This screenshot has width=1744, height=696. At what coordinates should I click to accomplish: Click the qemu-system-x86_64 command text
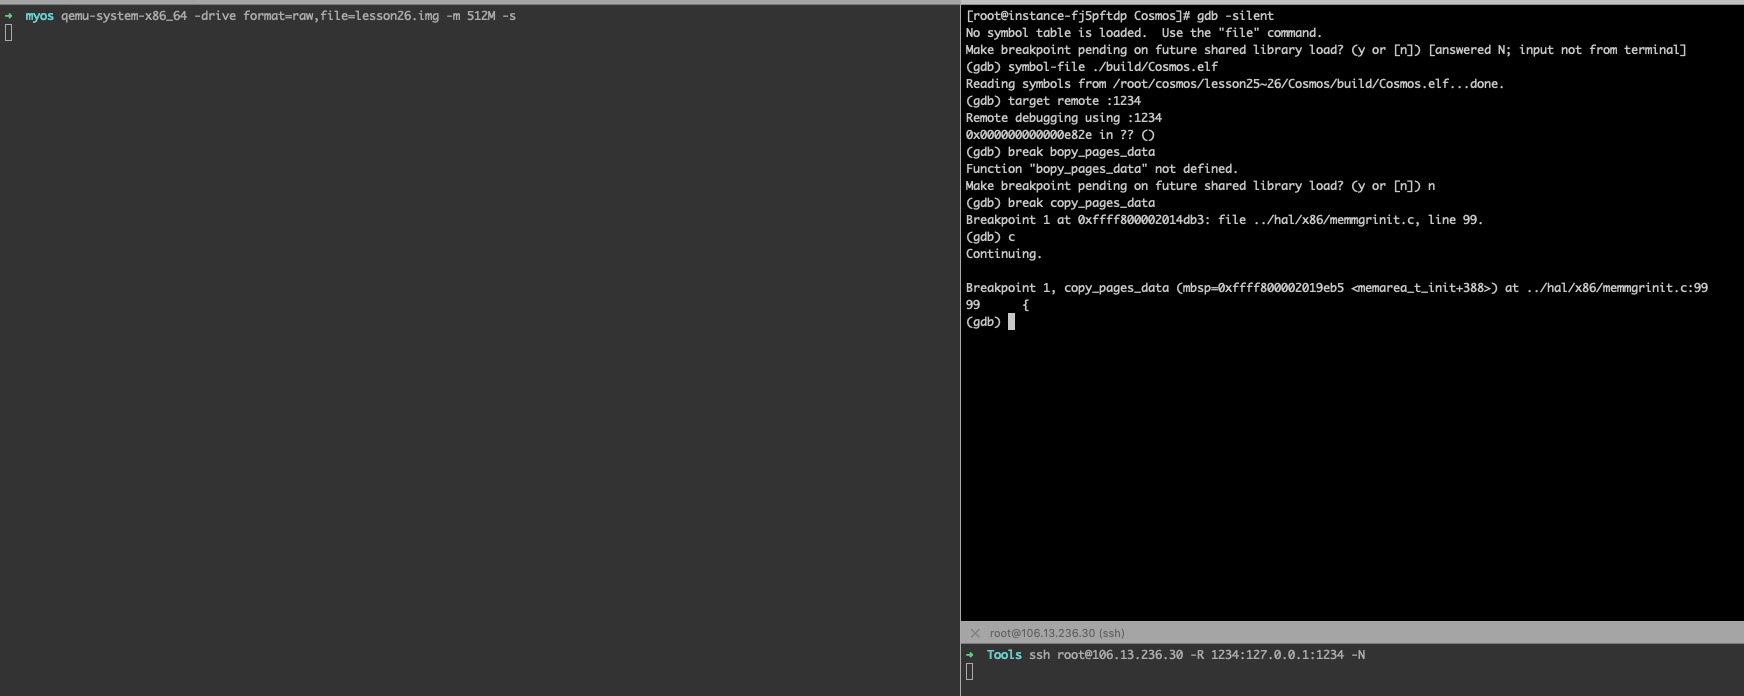pos(124,16)
